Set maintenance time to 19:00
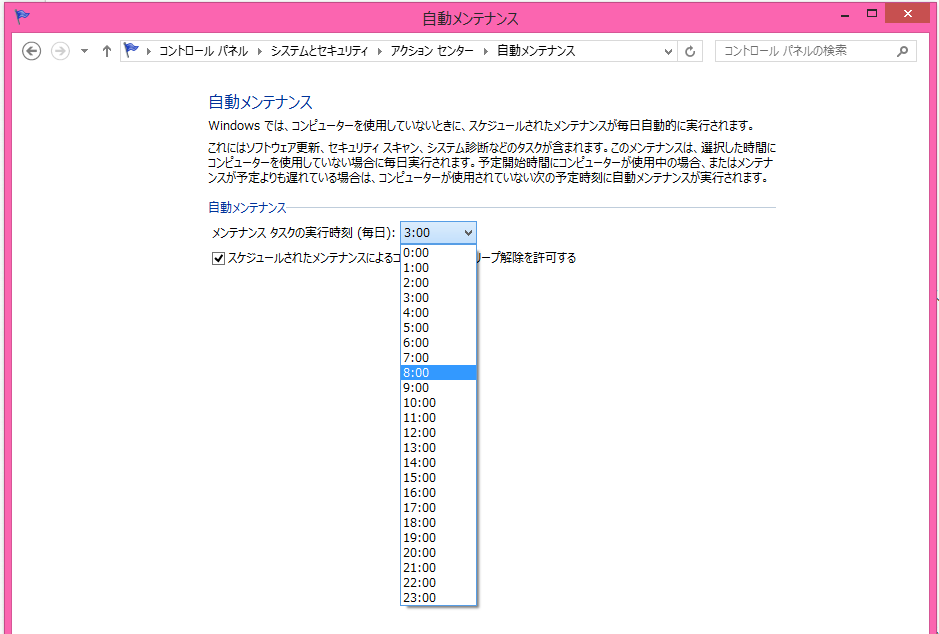The width and height of the screenshot is (939, 634). pos(438,537)
